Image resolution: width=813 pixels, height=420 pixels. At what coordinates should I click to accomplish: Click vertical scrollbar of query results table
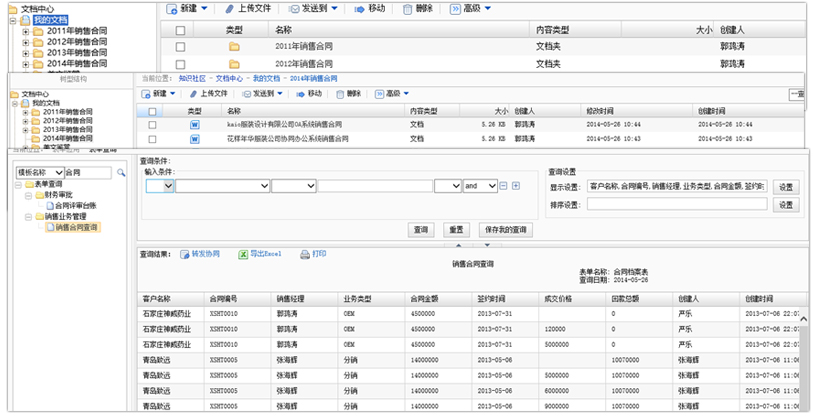(803, 362)
